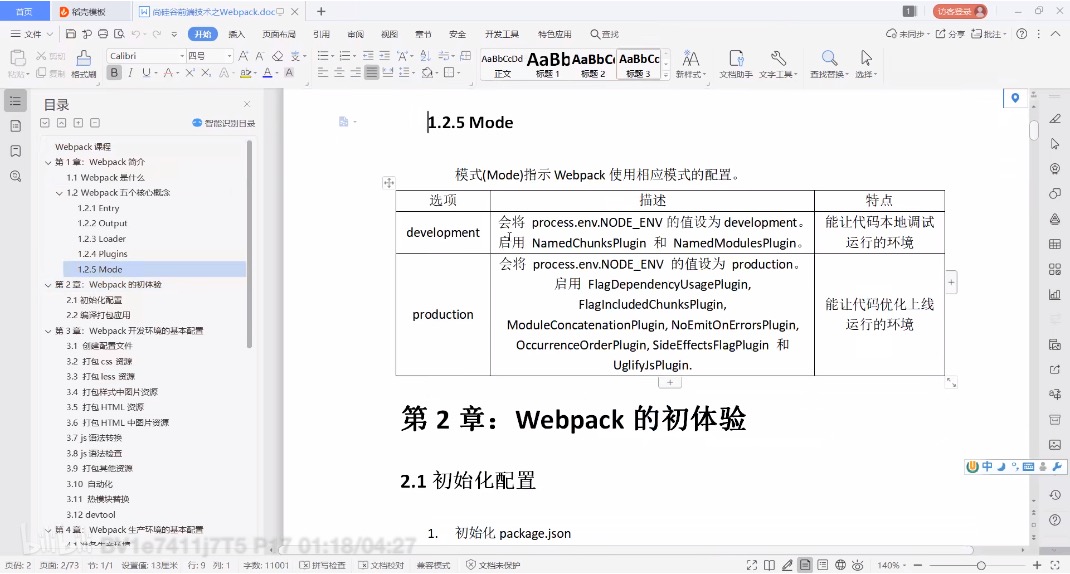Click the zoom slider handle

pyautogui.click(x=981, y=565)
